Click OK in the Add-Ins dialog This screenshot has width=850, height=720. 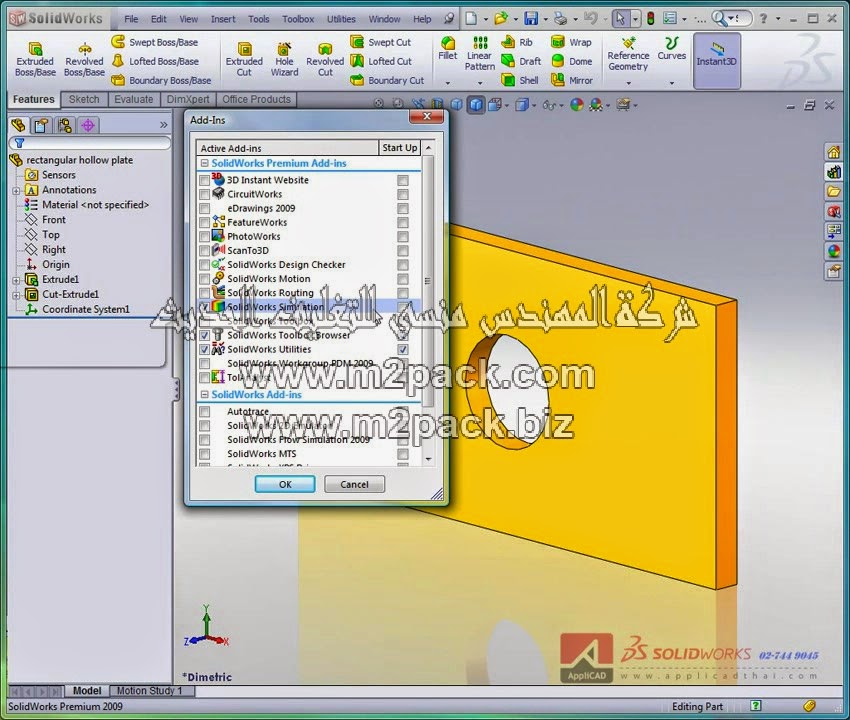[285, 484]
